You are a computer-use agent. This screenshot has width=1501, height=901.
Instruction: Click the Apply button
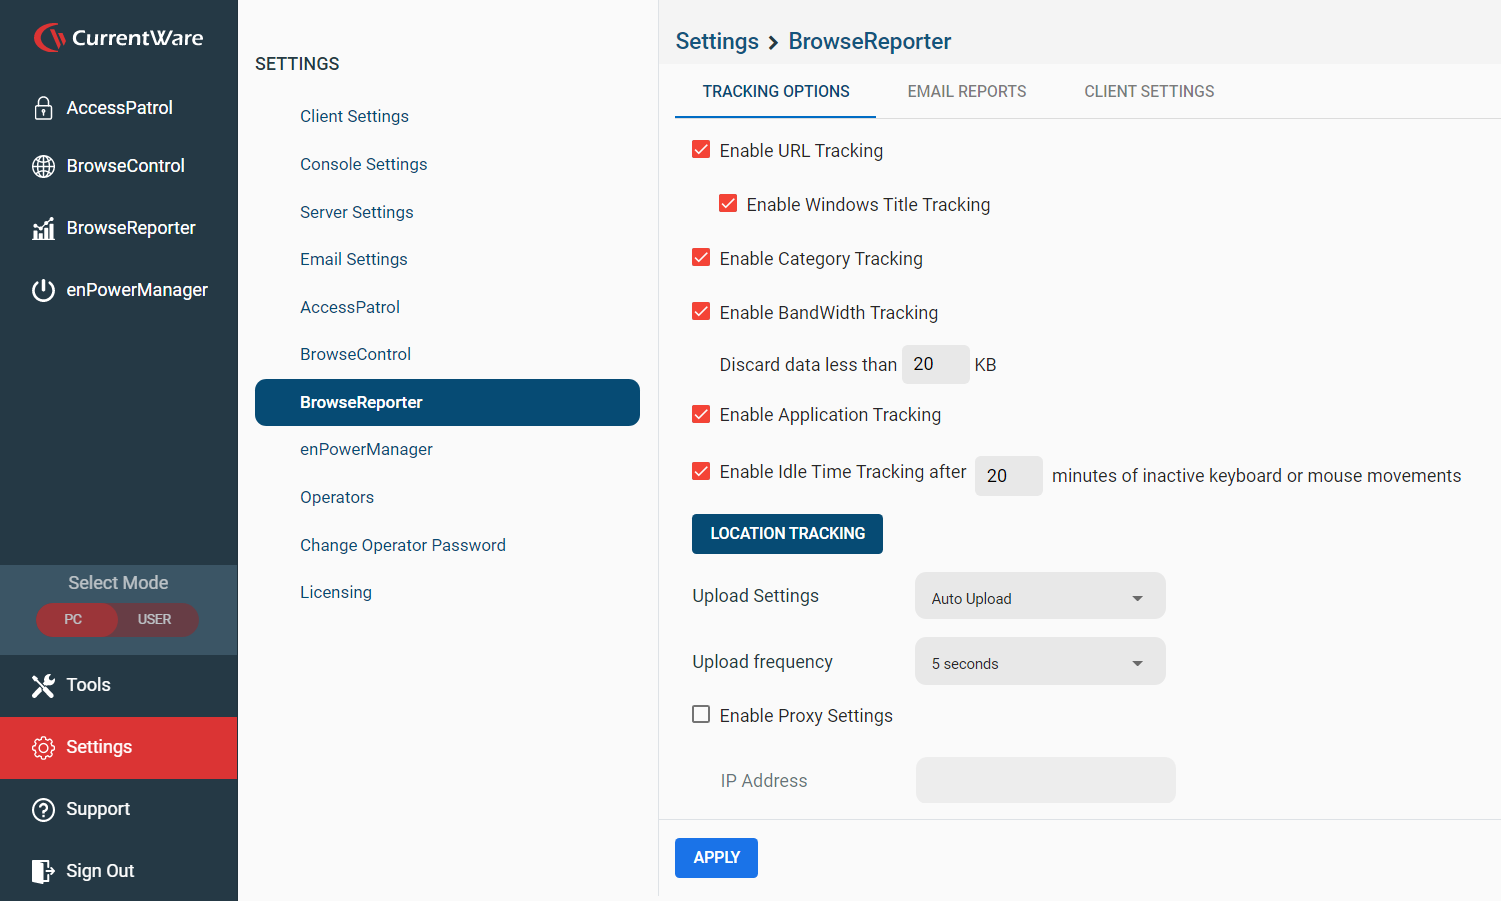(x=716, y=858)
